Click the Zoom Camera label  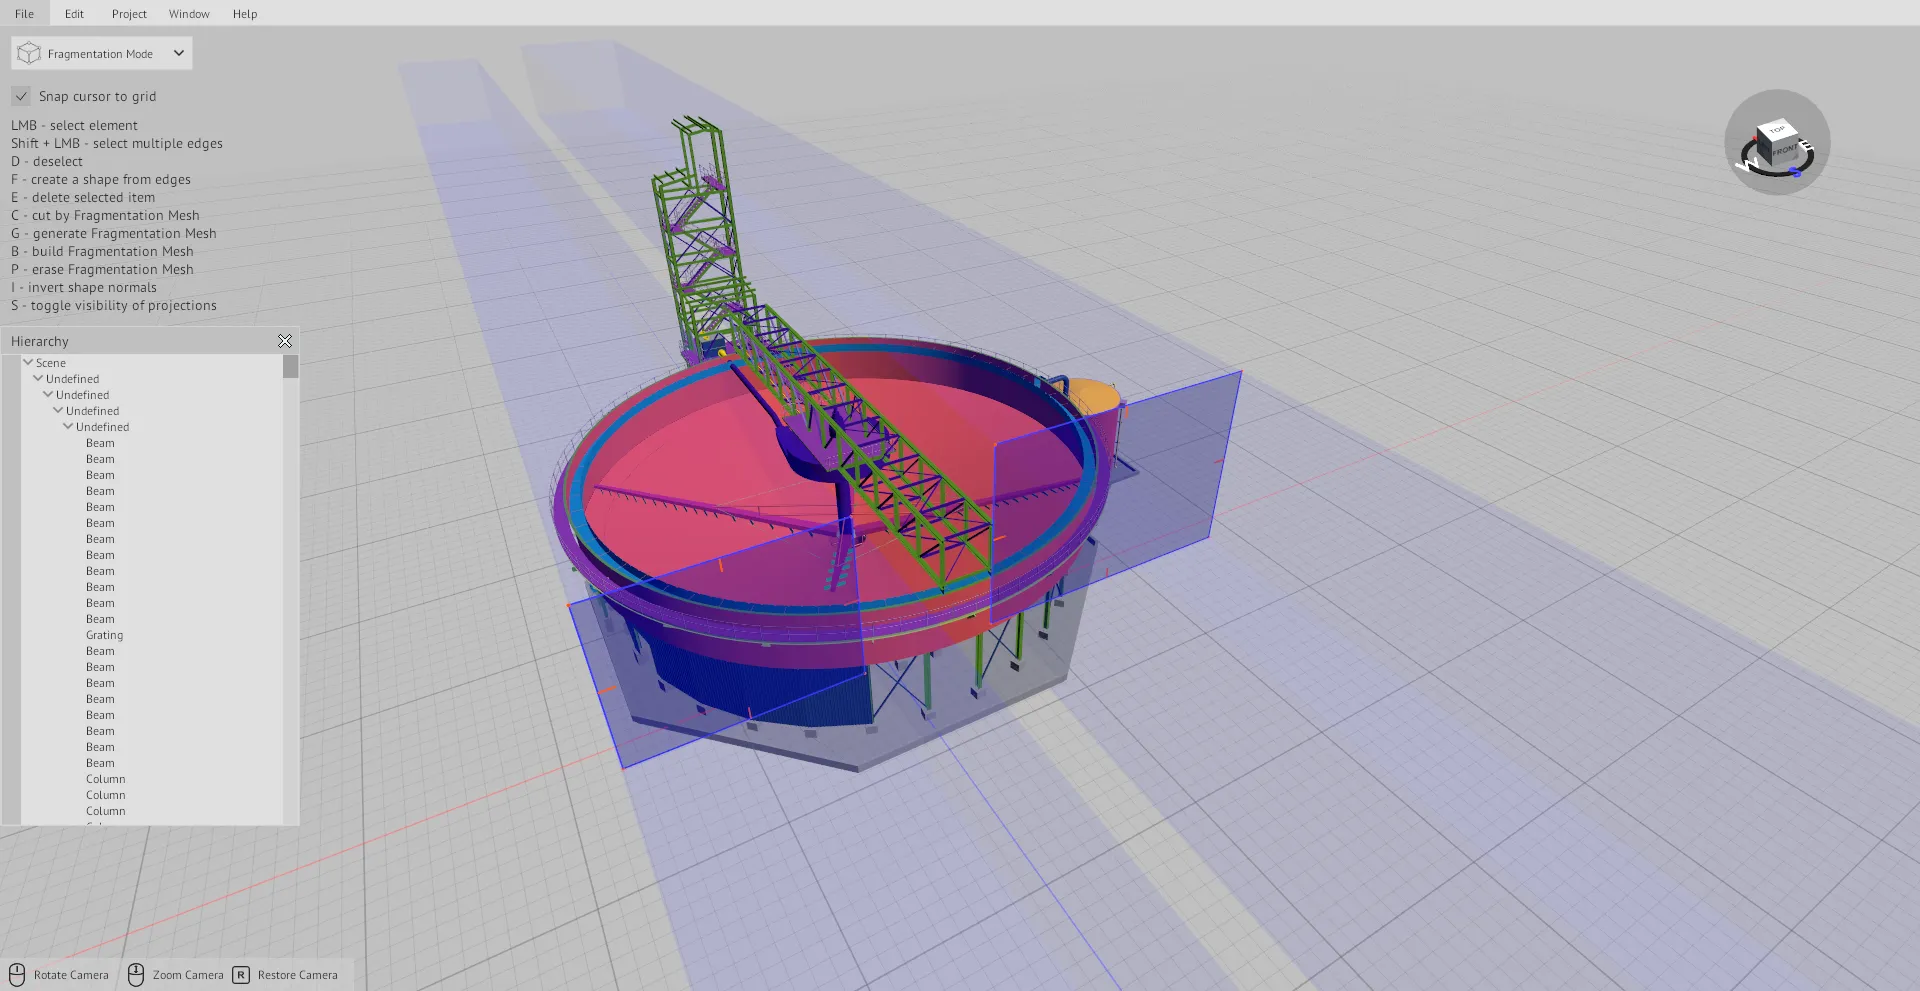188,975
